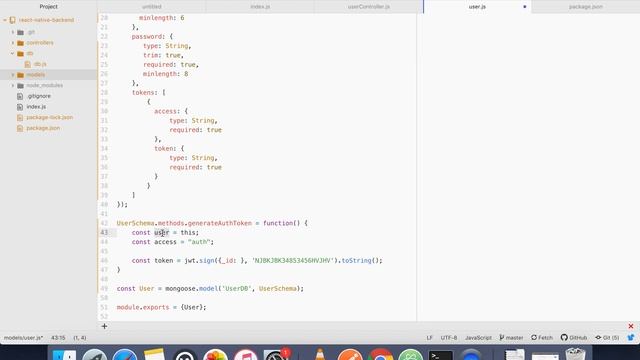The height and width of the screenshot is (360, 640).
Task: Click the Project panel header
Action: (49, 7)
